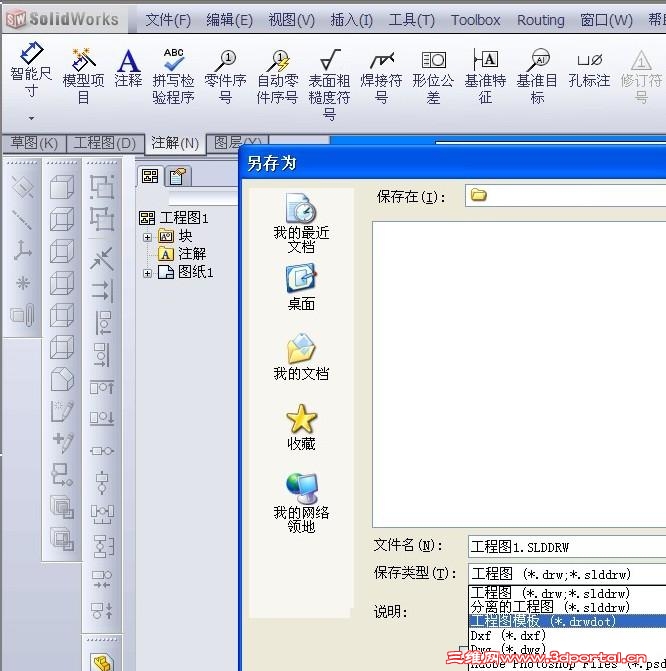
Task: Open the 视图(V) menu
Action: pyautogui.click(x=291, y=20)
